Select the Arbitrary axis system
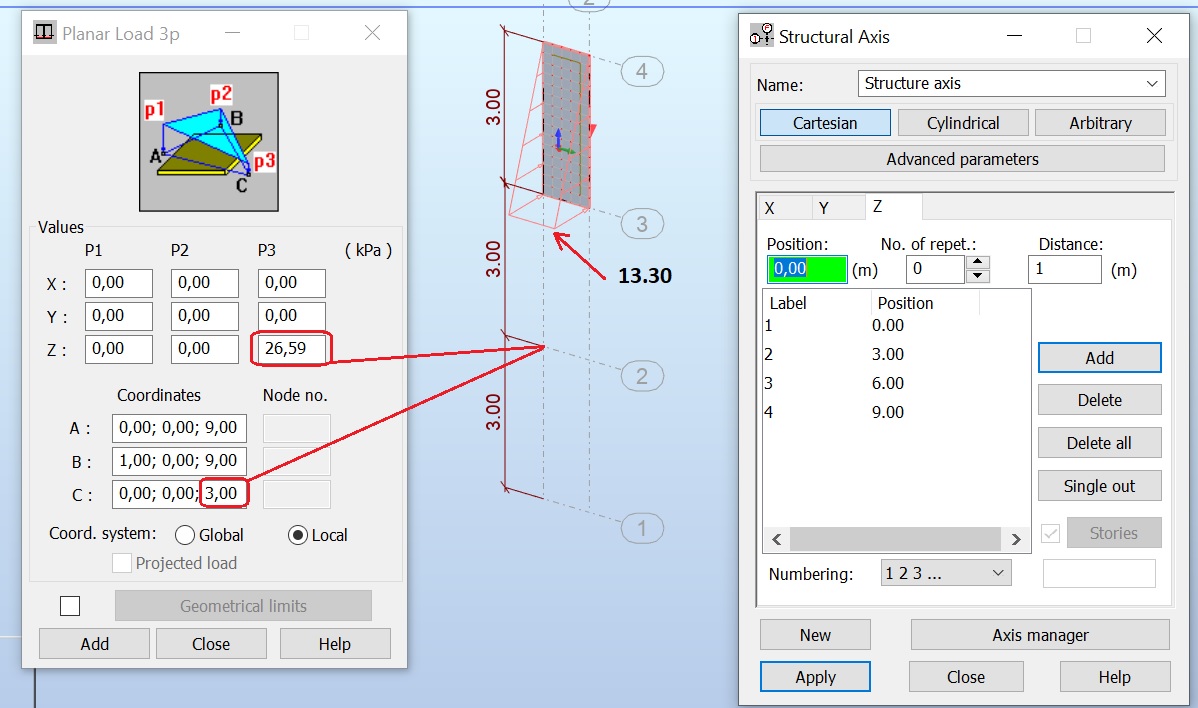 1100,122
